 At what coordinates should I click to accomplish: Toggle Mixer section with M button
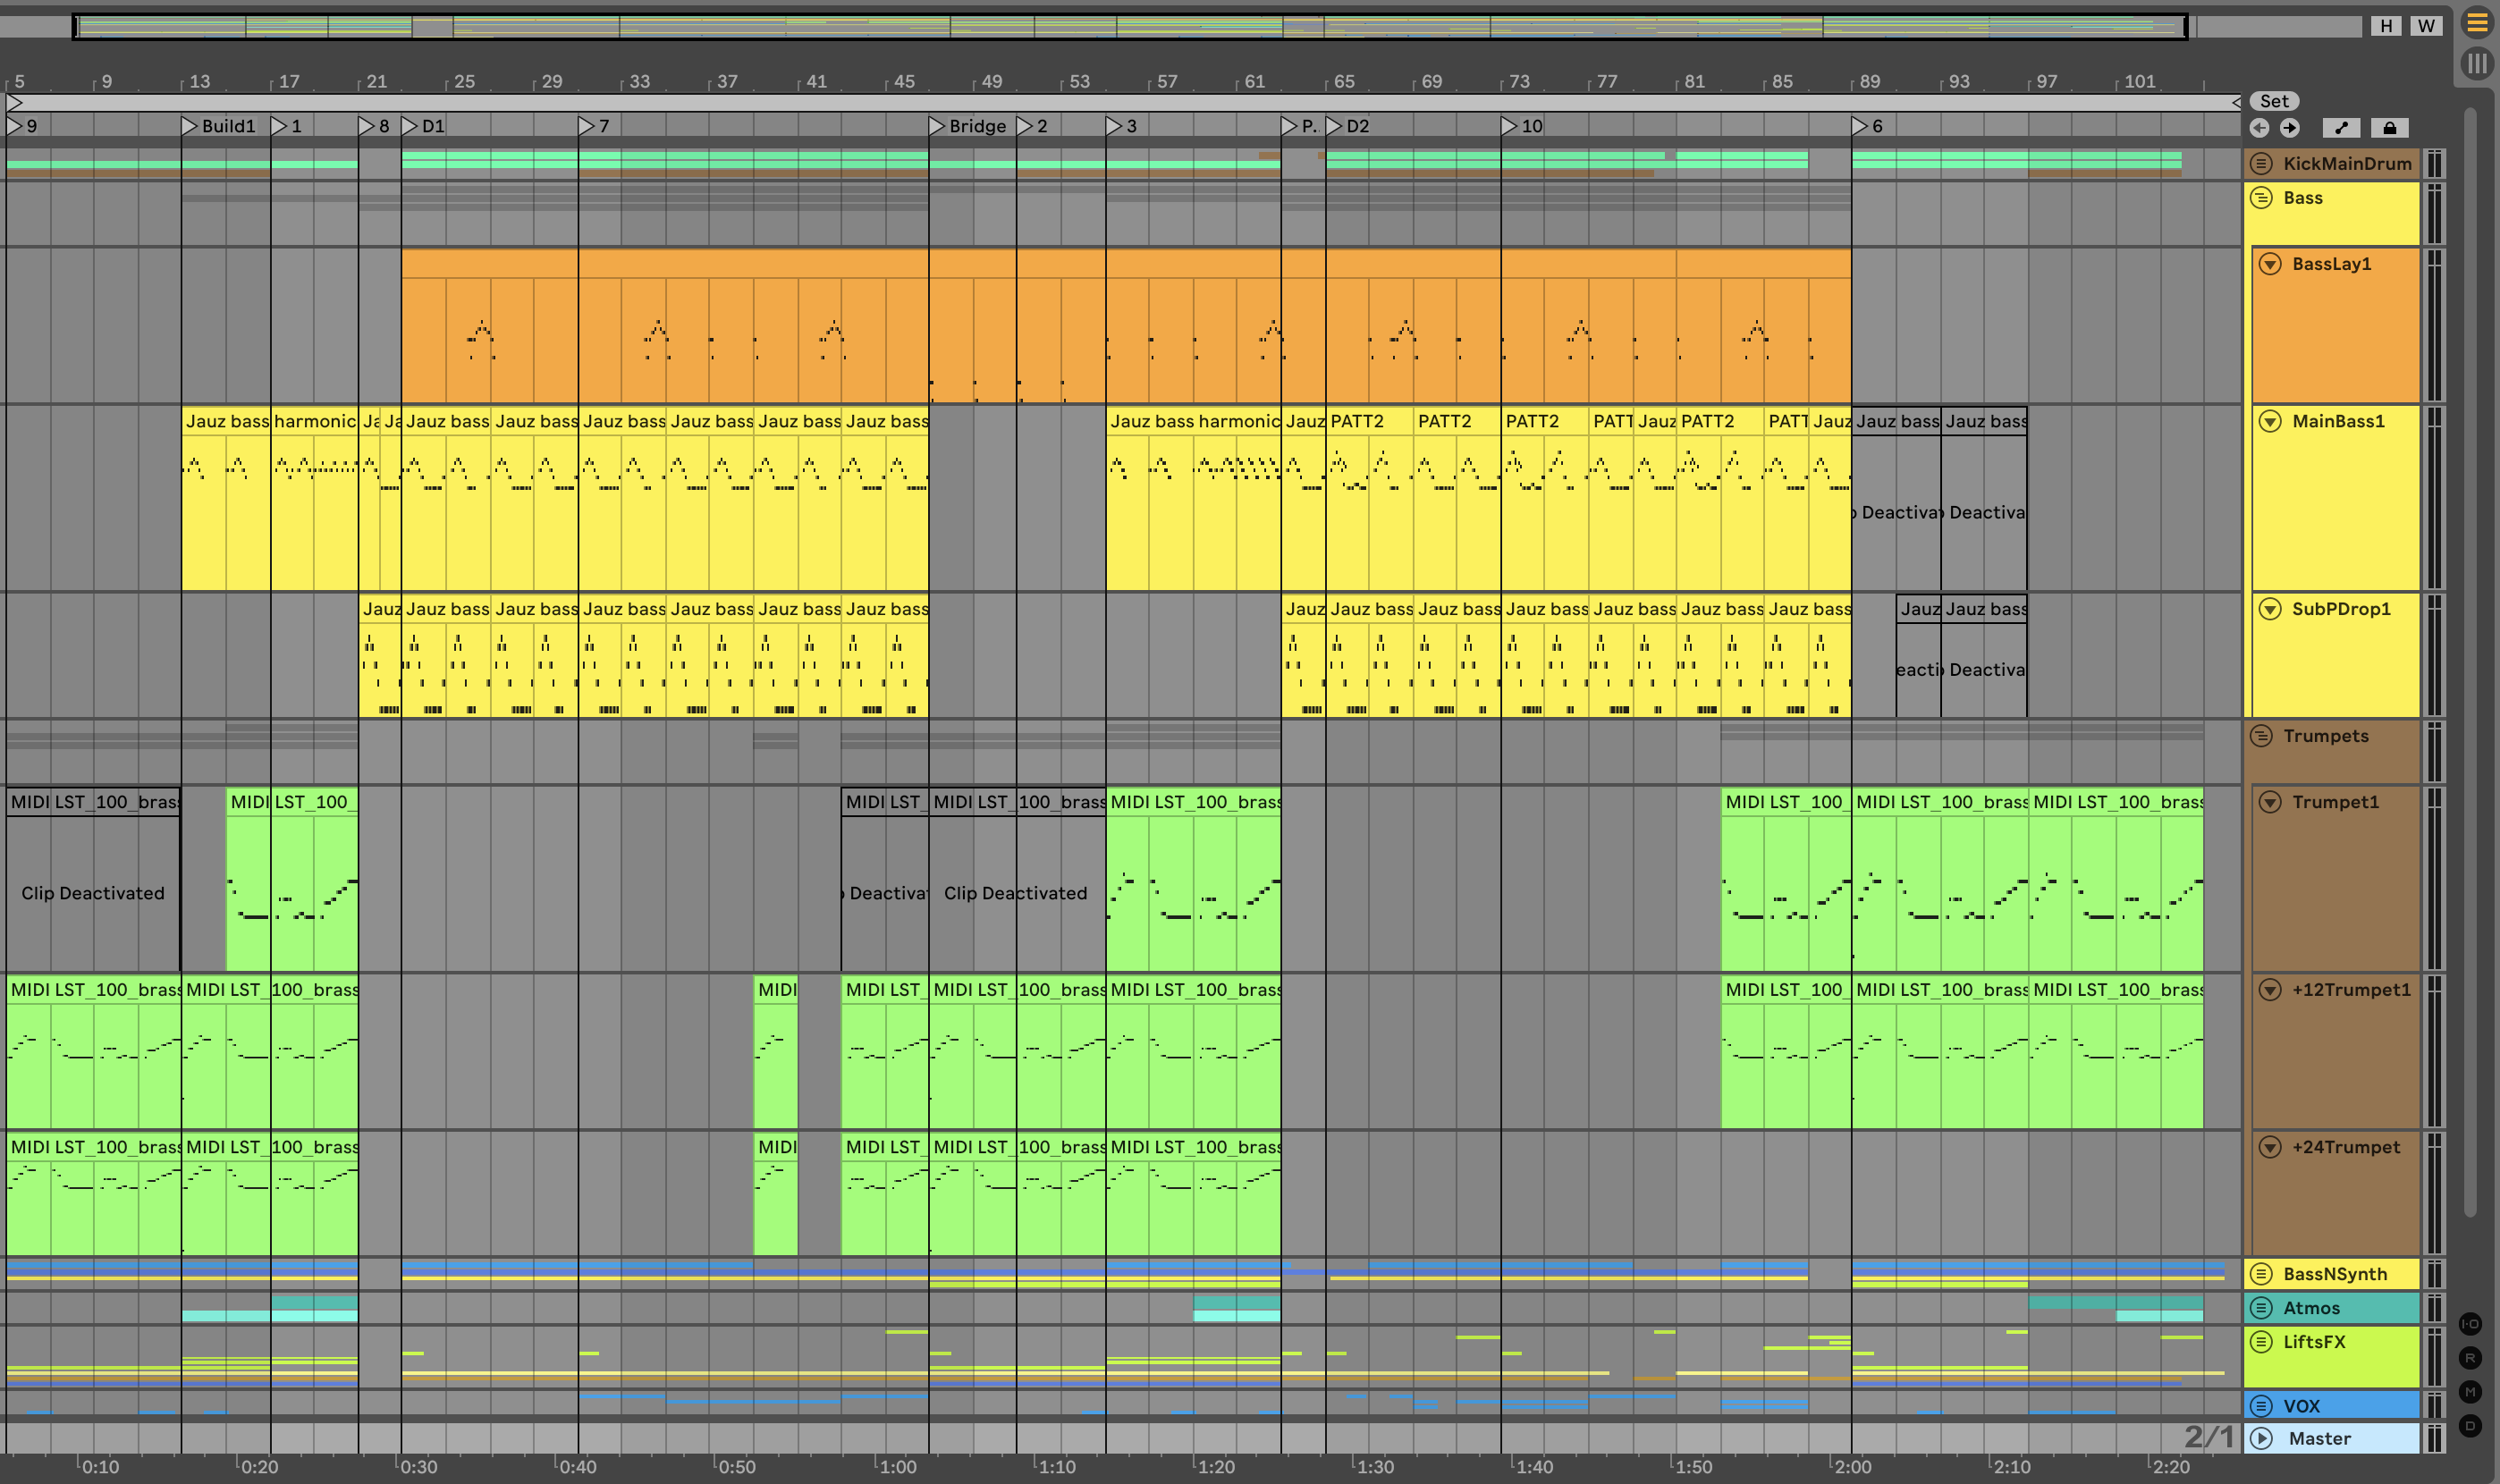2470,1392
